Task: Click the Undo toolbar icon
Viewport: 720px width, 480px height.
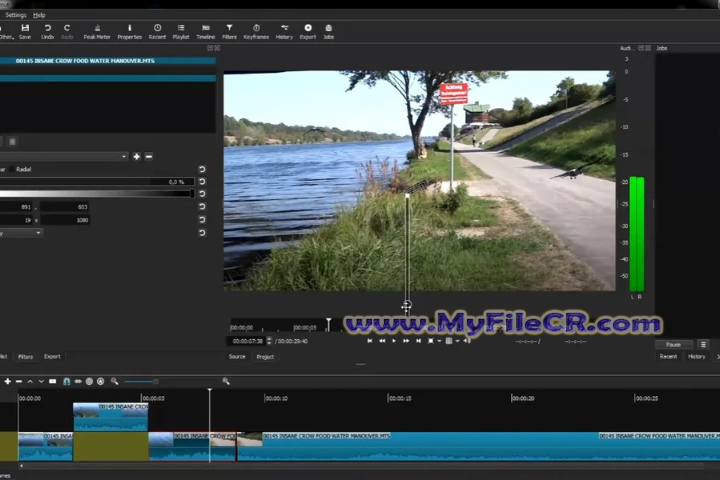Action: coord(47,32)
